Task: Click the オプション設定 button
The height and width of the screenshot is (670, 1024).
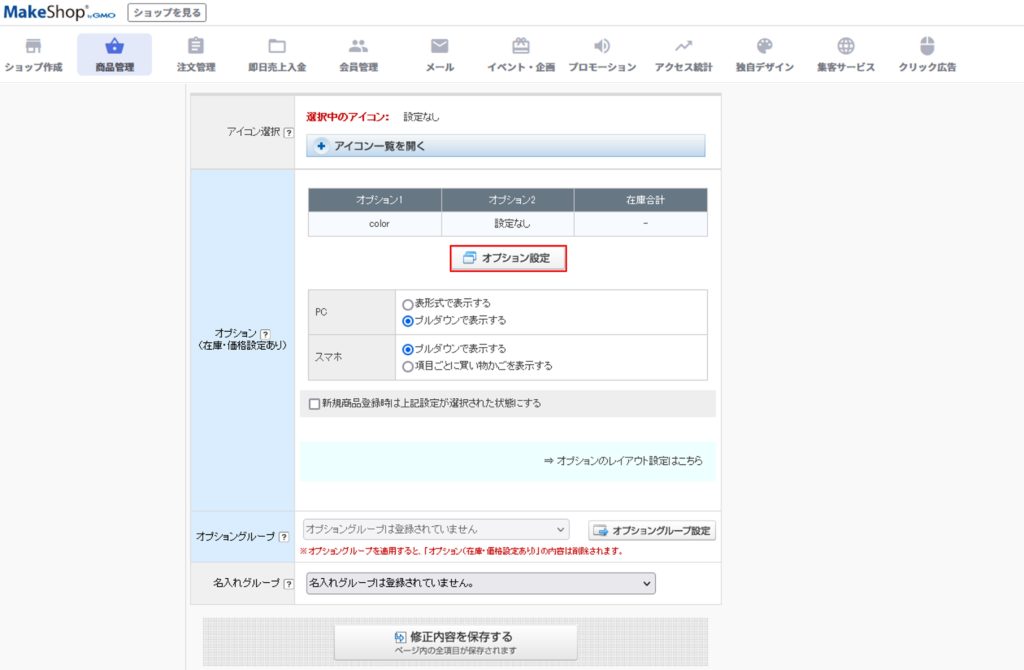Action: point(508,259)
